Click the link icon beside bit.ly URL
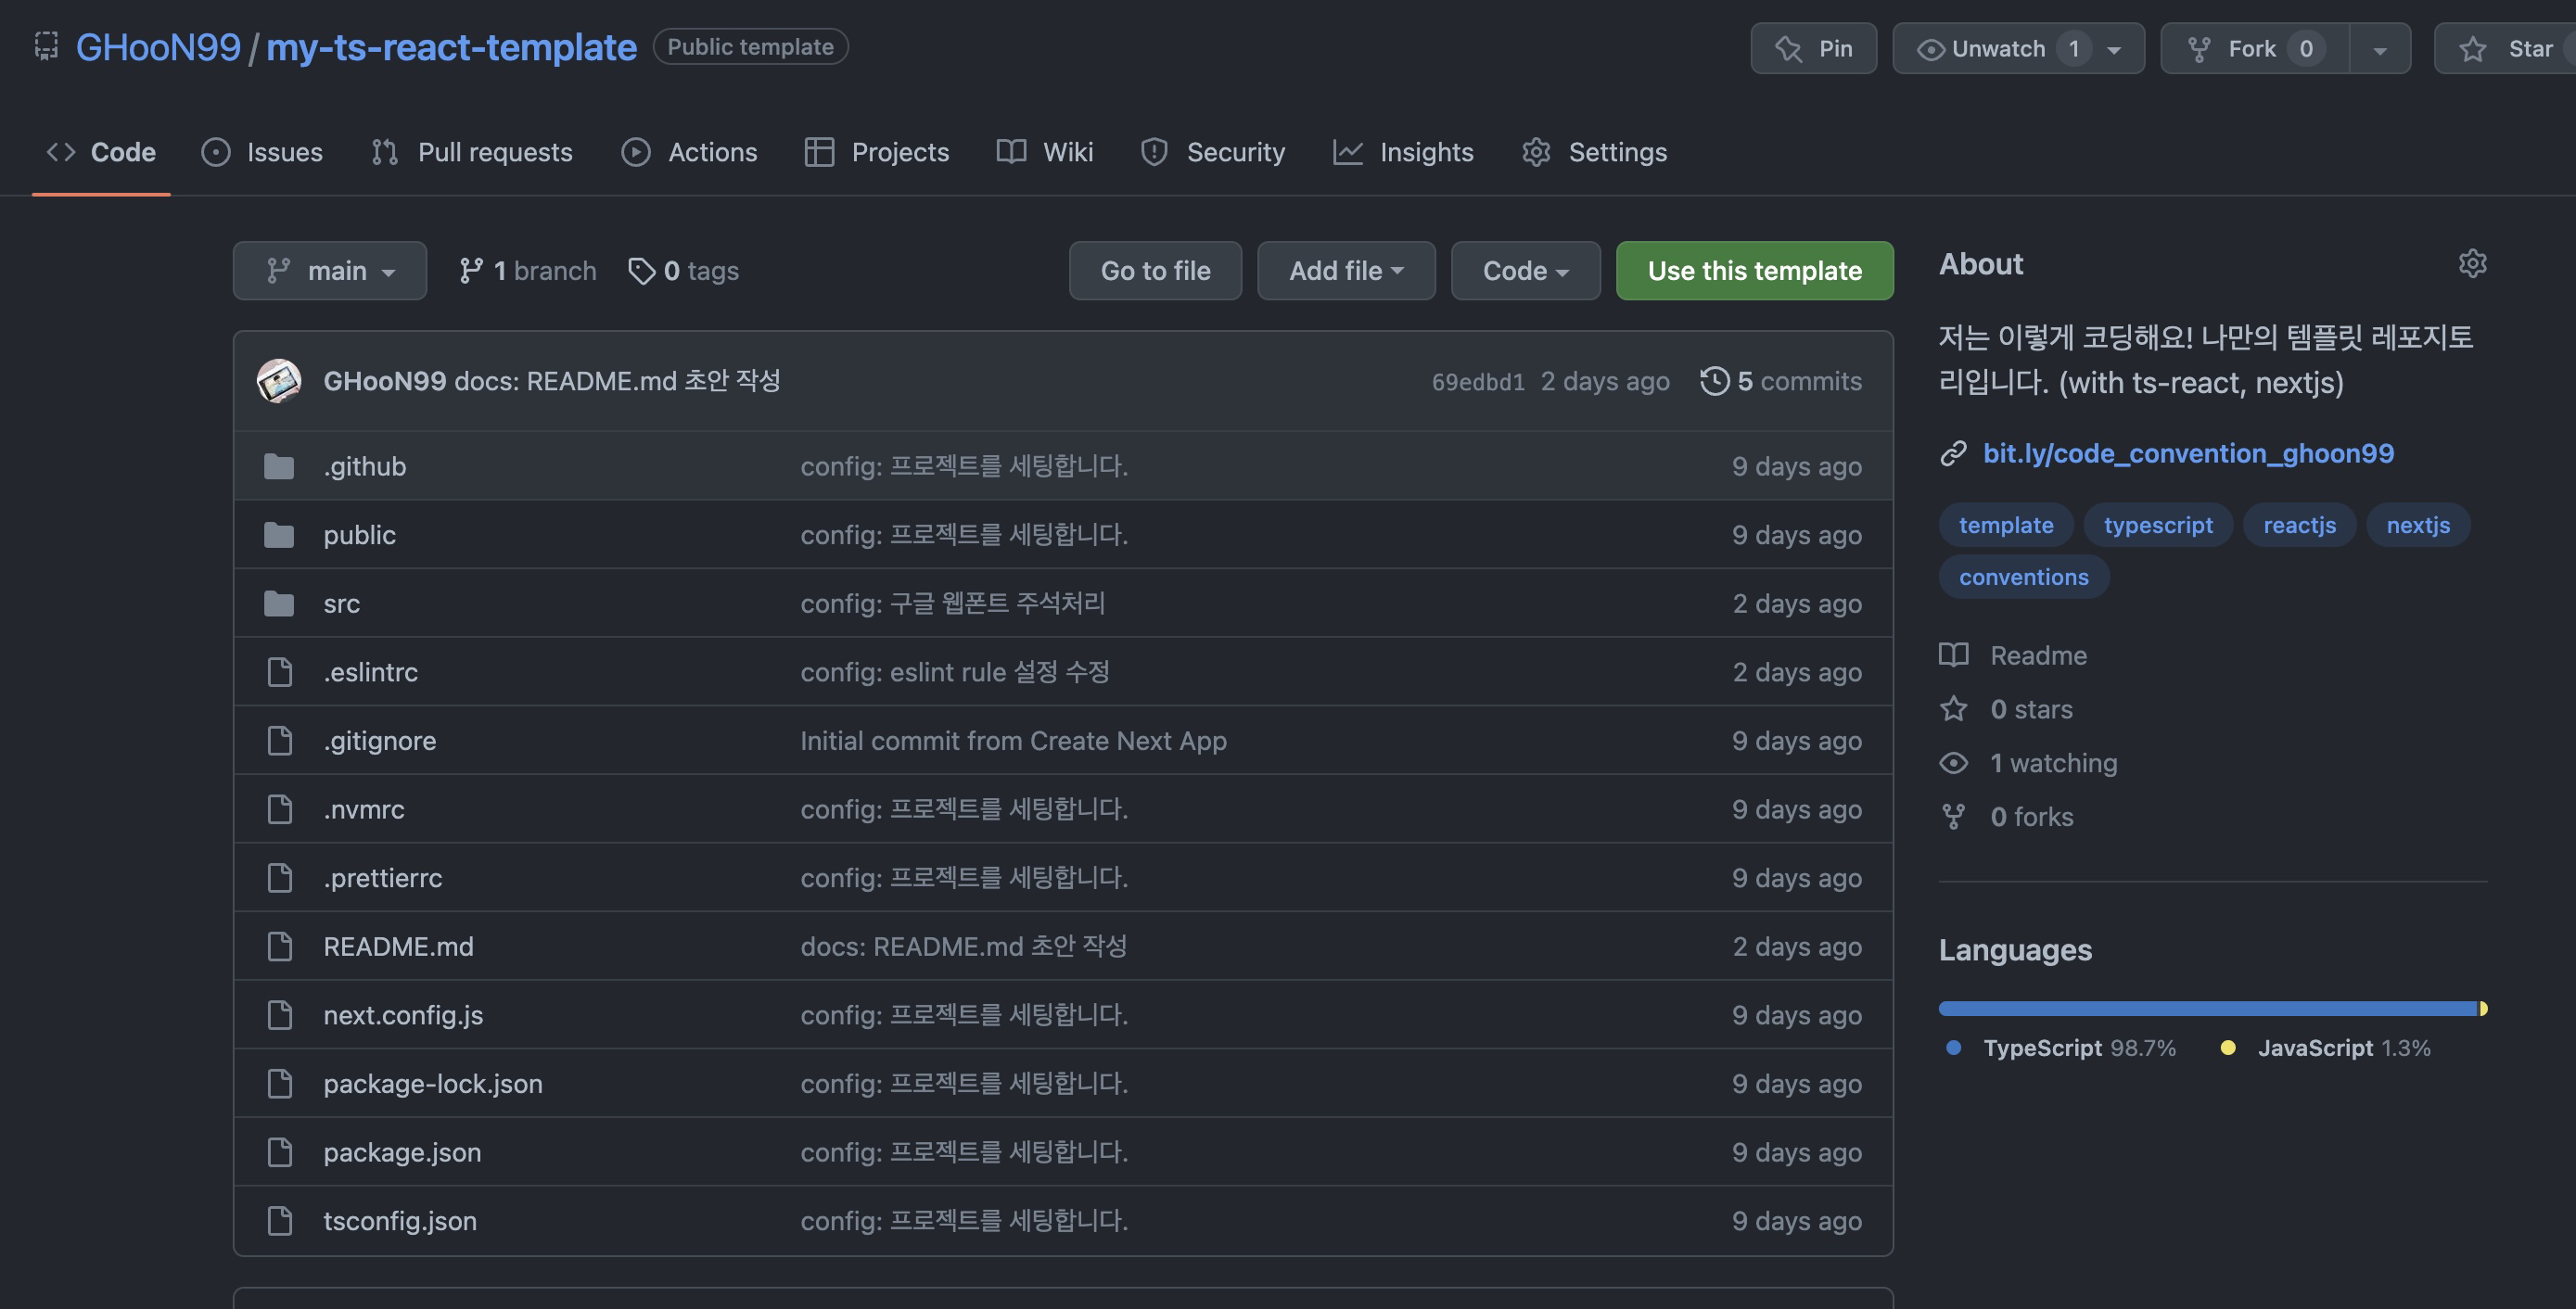Image resolution: width=2576 pixels, height=1309 pixels. tap(1953, 454)
